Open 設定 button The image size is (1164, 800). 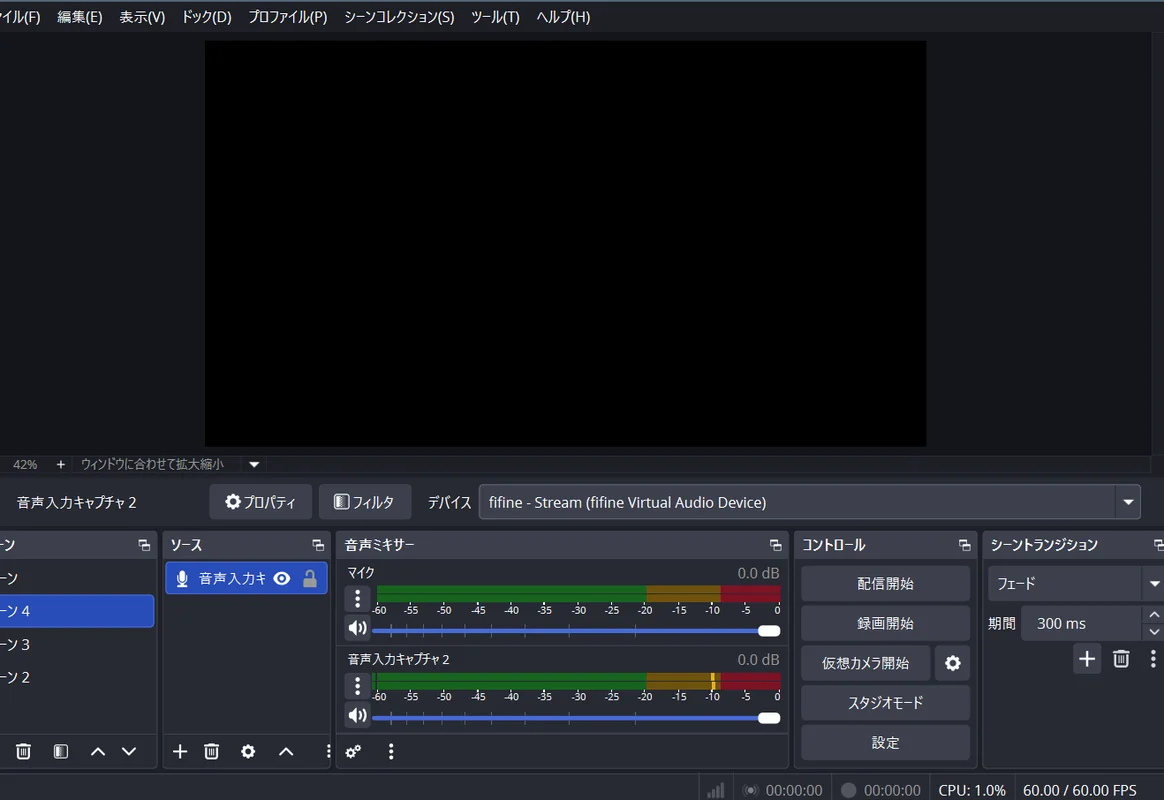885,742
